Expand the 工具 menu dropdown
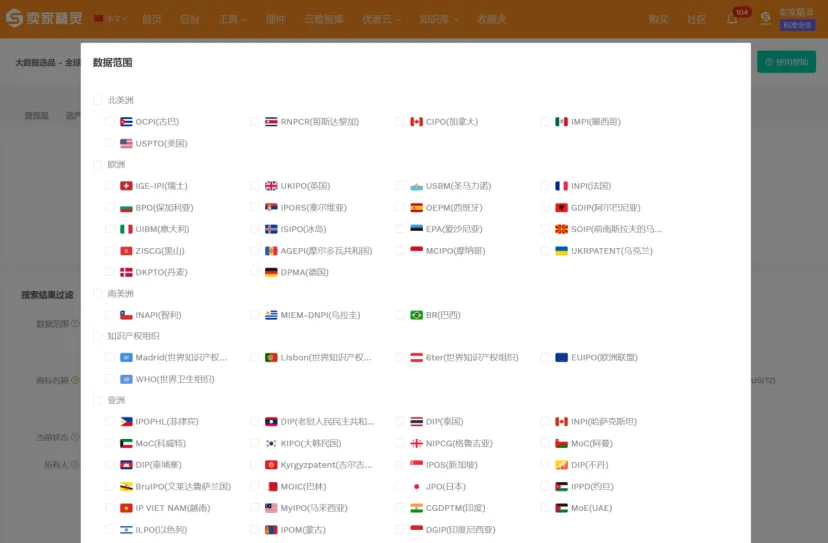The width and height of the screenshot is (828, 543). click(x=233, y=19)
